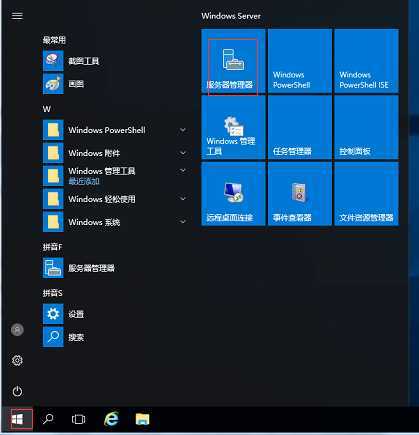Open the Windows 管理工具 folder icon
Image resolution: width=419 pixels, height=435 pixels.
click(x=53, y=176)
